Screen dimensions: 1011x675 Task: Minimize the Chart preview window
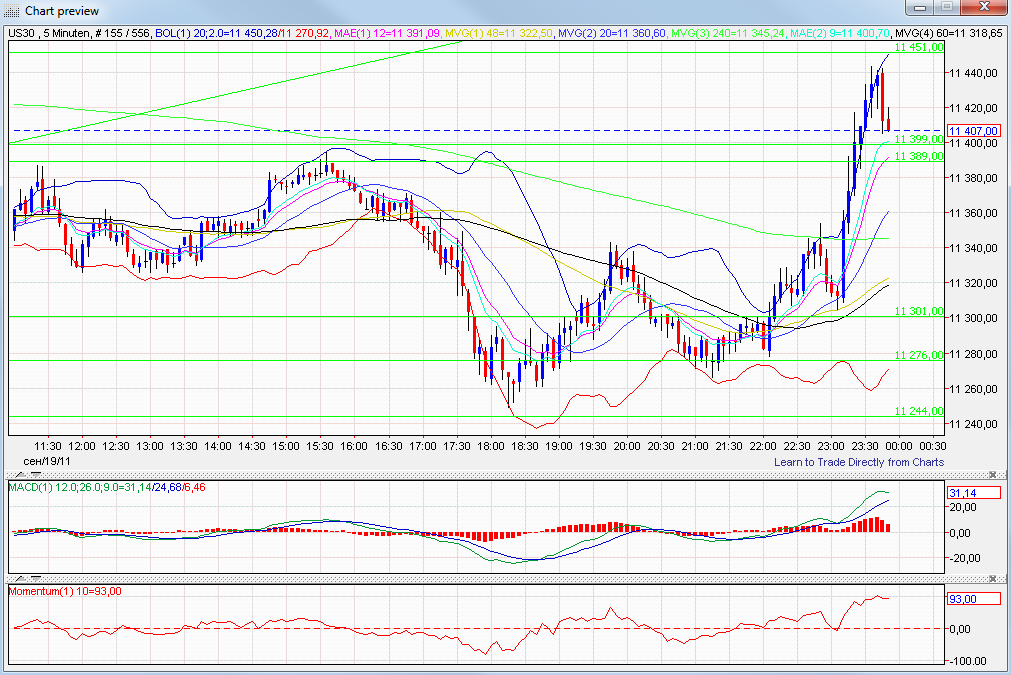[x=920, y=7]
